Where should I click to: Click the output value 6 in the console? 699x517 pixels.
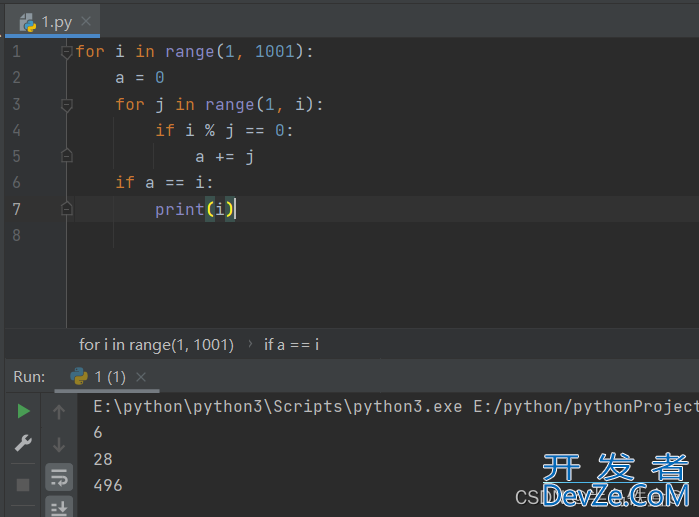(x=98, y=432)
